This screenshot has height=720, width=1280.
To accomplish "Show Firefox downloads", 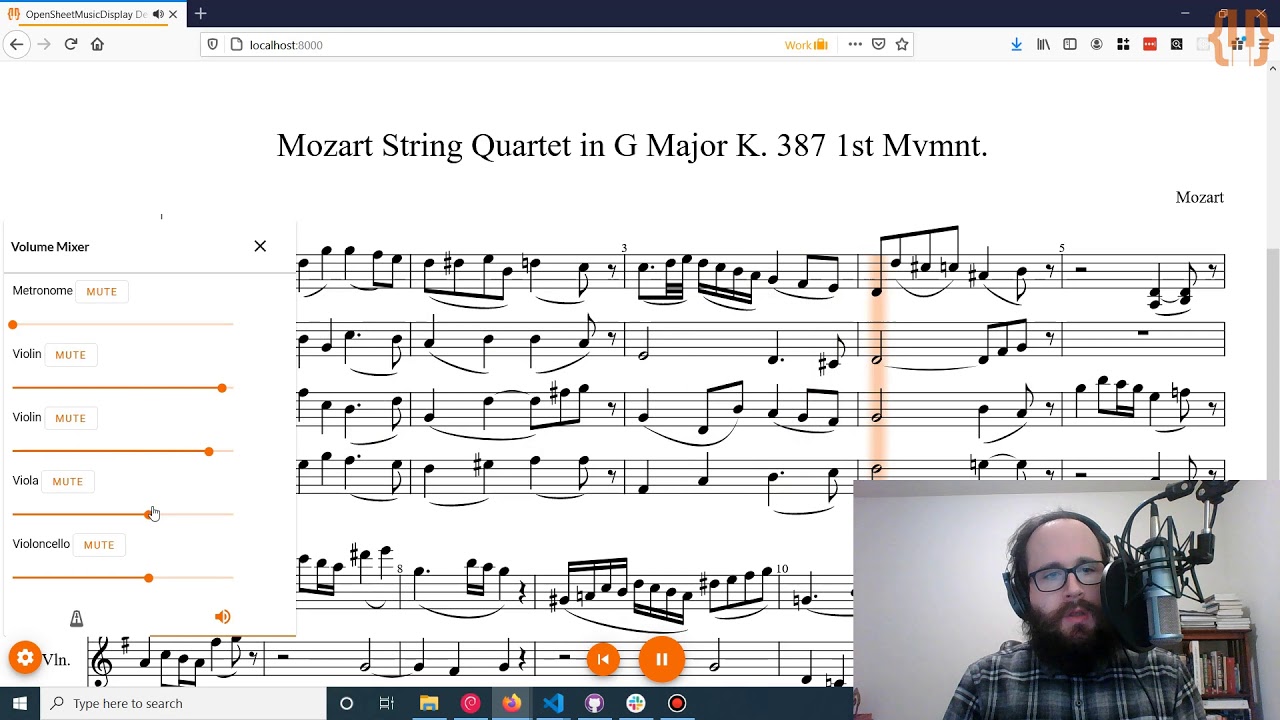I will click(x=1016, y=44).
